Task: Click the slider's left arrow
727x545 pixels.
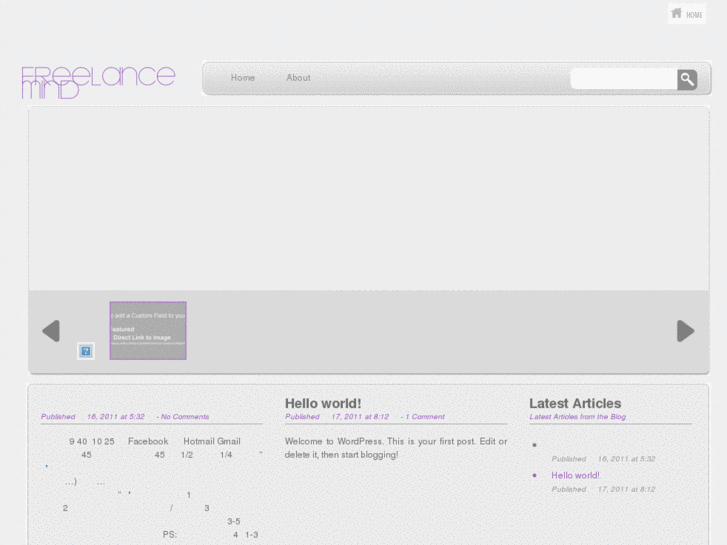Action: click(x=51, y=331)
